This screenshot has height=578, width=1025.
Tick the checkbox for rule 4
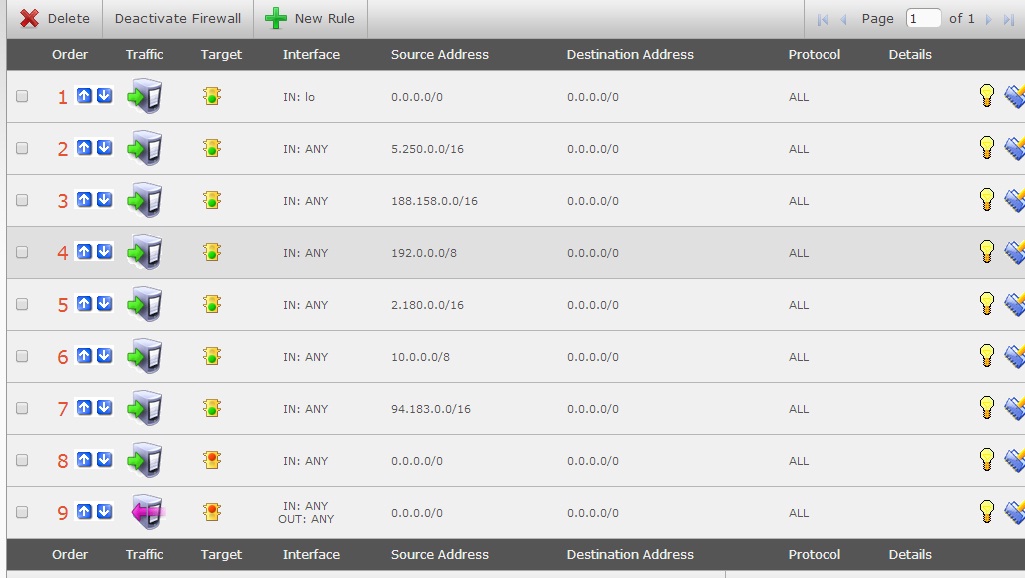click(22, 252)
